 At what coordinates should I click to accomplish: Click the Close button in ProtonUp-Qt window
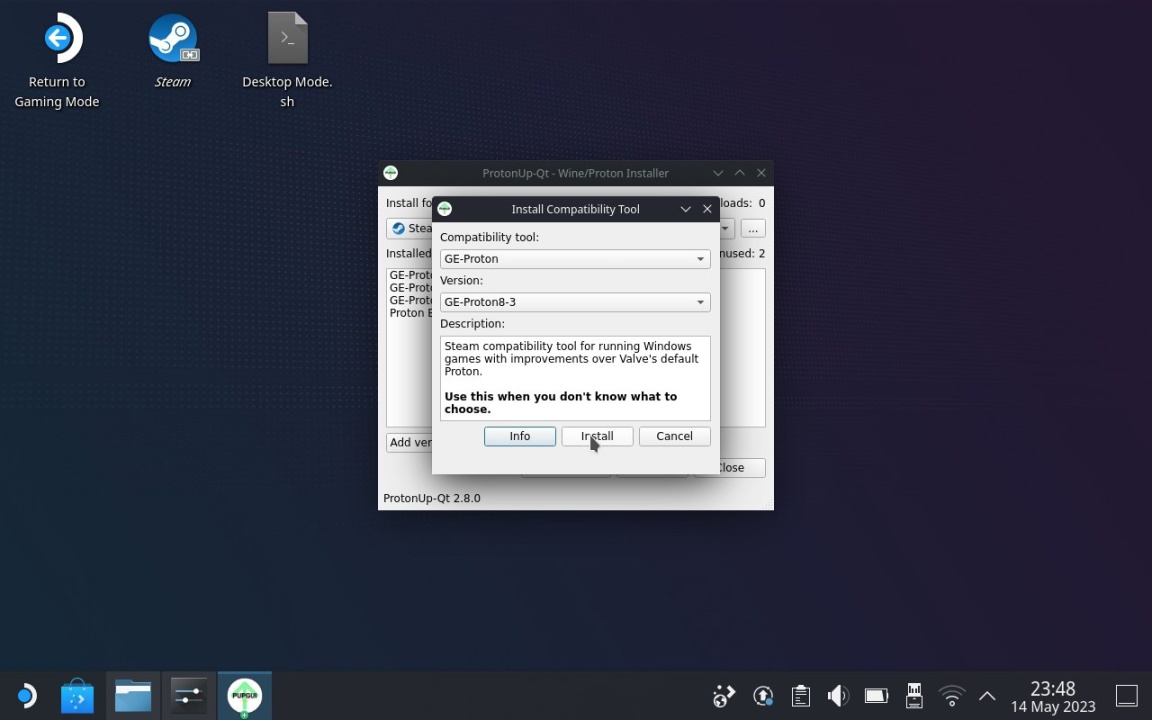743,468
